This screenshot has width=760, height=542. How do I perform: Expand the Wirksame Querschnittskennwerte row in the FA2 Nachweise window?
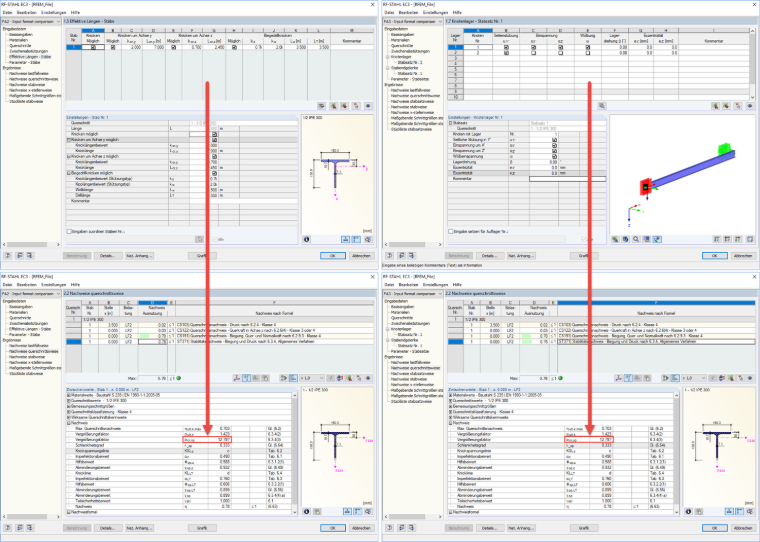click(68, 417)
